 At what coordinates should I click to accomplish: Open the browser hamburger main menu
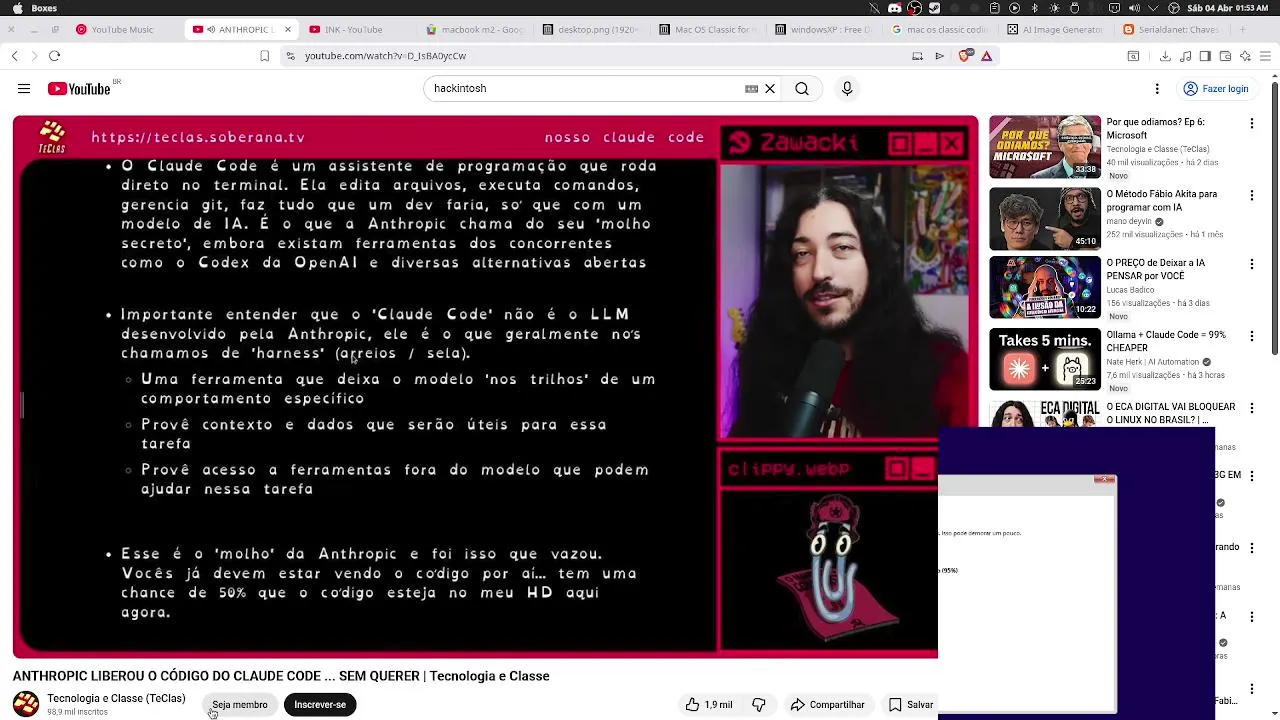click(x=1265, y=56)
